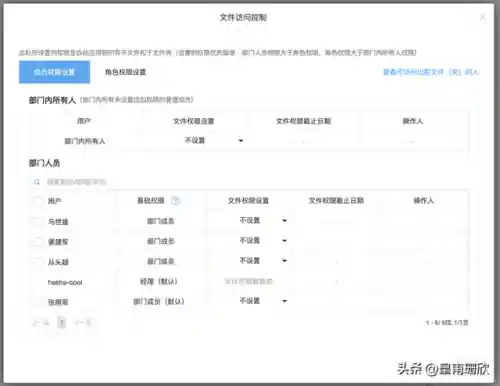The width and height of the screenshot is (500, 386).
Task: Focus the member search input field
Action: point(77,182)
